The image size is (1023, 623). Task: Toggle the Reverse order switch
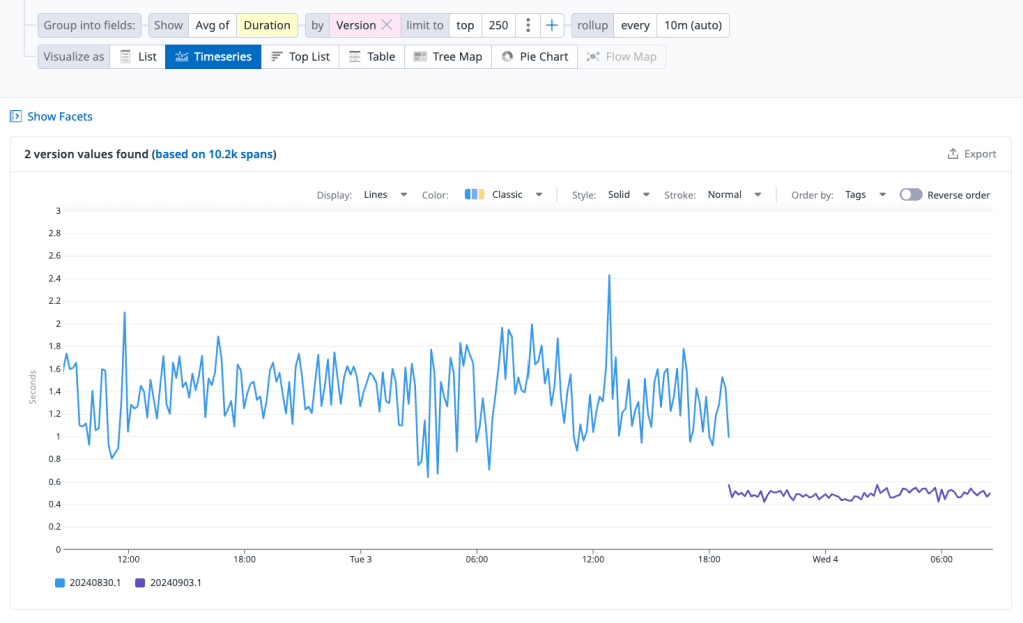coord(910,195)
